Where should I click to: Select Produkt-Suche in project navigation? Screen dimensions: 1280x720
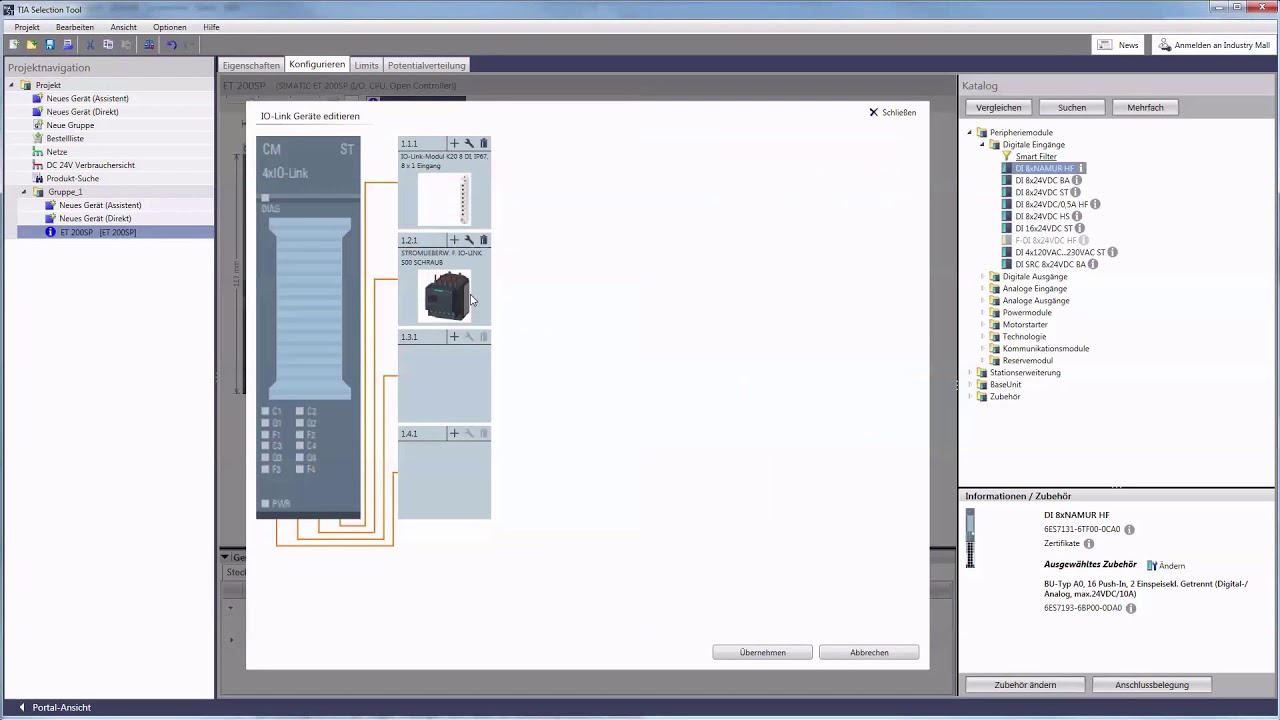[x=72, y=178]
